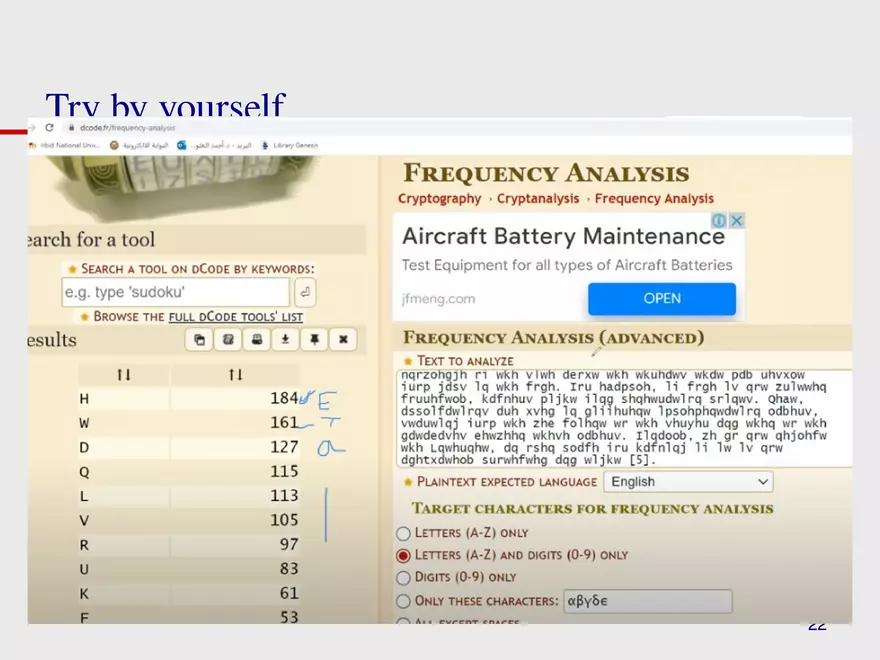Select Digits (0-9) only option

click(404, 577)
